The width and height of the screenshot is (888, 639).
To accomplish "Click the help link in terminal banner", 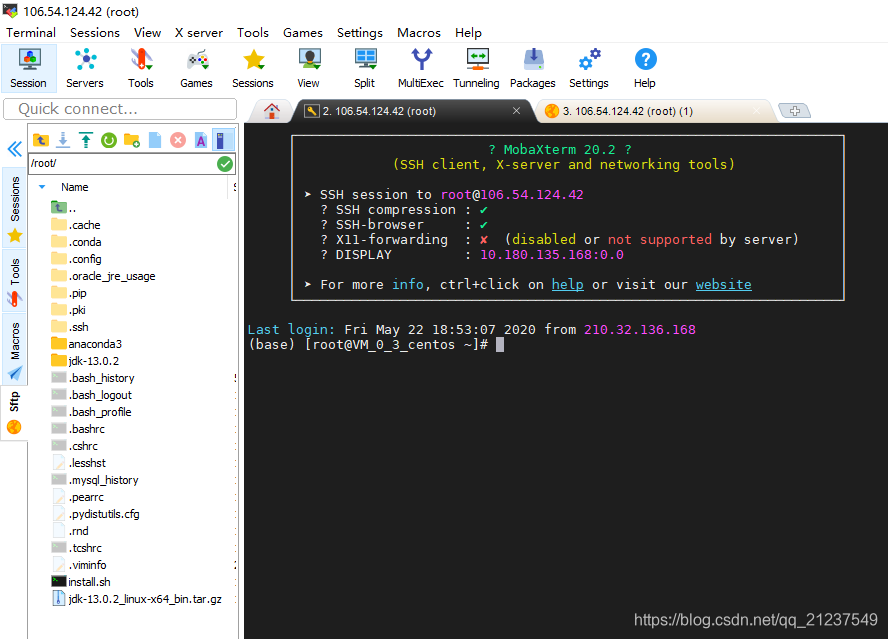I will [x=567, y=284].
